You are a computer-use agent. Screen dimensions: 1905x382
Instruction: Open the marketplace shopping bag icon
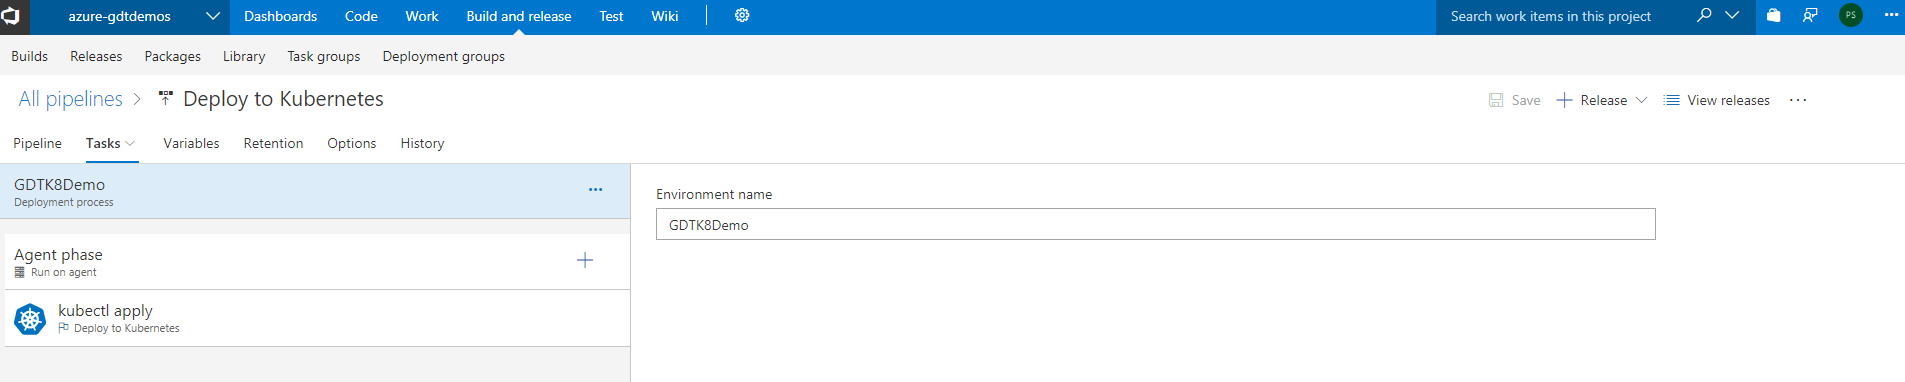[x=1773, y=16]
